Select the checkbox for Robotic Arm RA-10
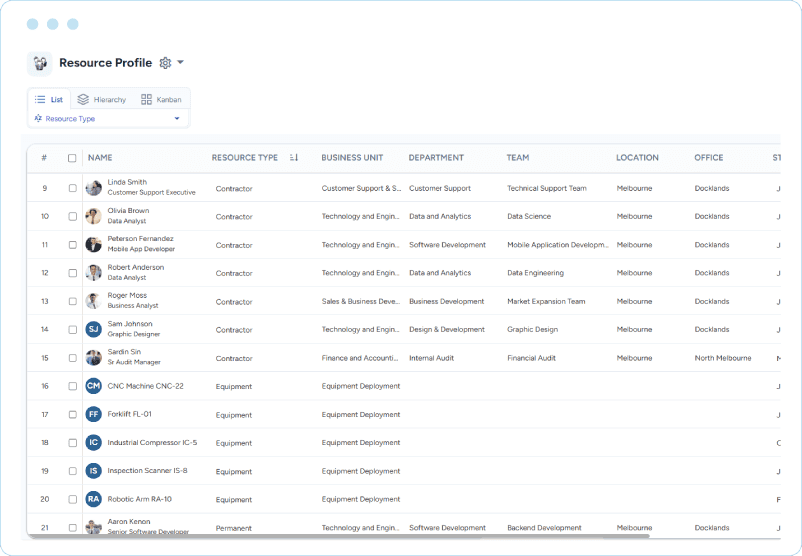This screenshot has width=802, height=556. (x=73, y=499)
